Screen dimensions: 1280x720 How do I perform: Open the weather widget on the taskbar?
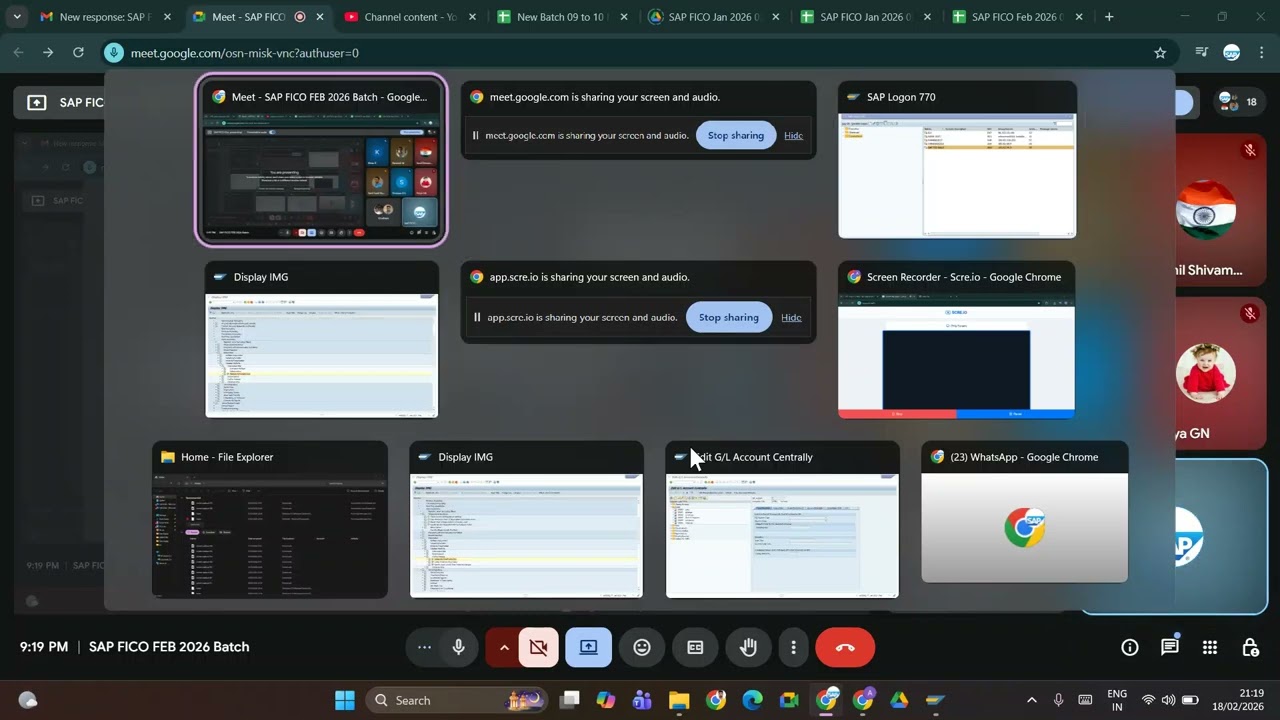pos(28,700)
